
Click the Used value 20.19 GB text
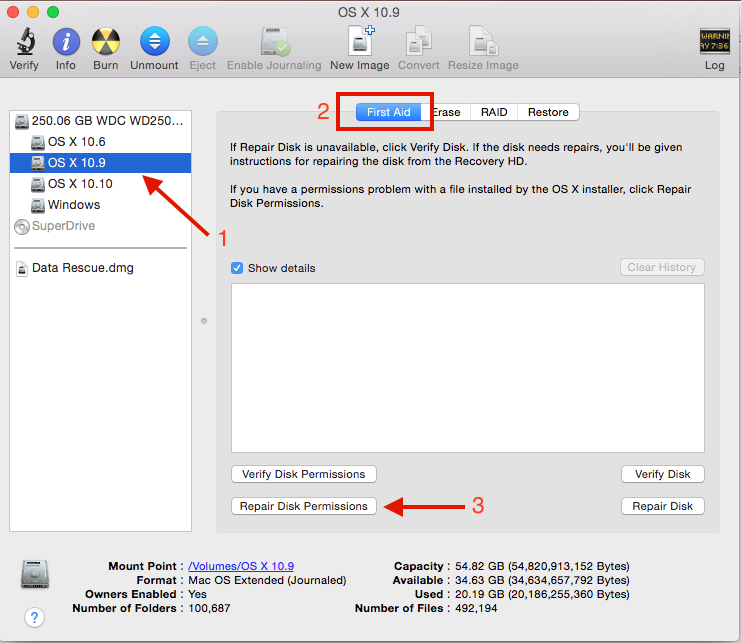pos(542,594)
